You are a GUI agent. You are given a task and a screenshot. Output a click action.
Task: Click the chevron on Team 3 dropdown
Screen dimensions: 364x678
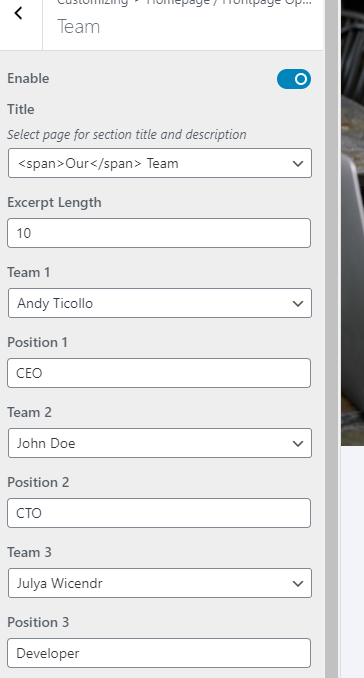[297, 584]
